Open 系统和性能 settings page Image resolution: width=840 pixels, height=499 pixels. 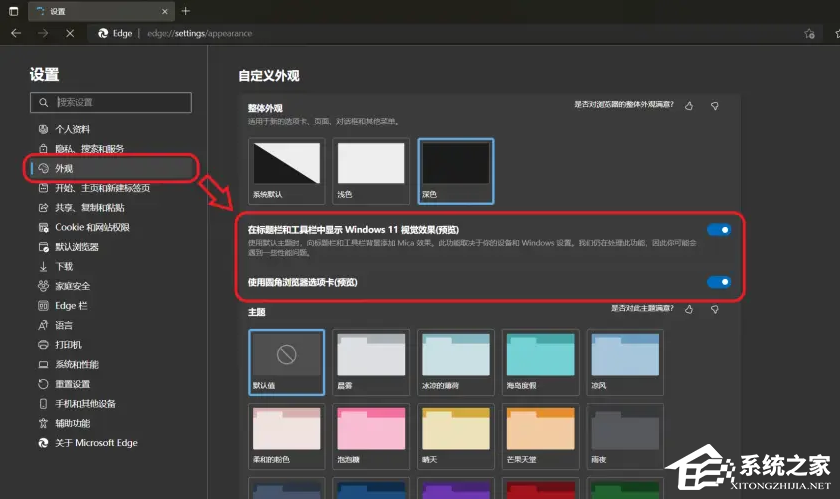tap(77, 365)
